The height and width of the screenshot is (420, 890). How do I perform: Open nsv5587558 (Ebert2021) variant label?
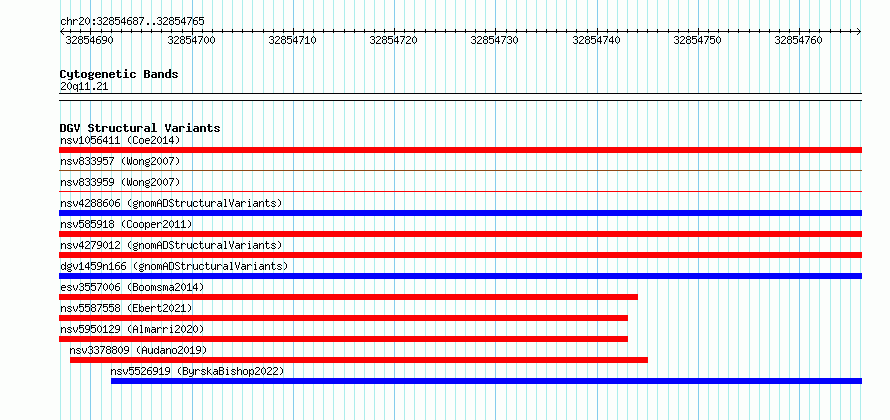pos(126,308)
